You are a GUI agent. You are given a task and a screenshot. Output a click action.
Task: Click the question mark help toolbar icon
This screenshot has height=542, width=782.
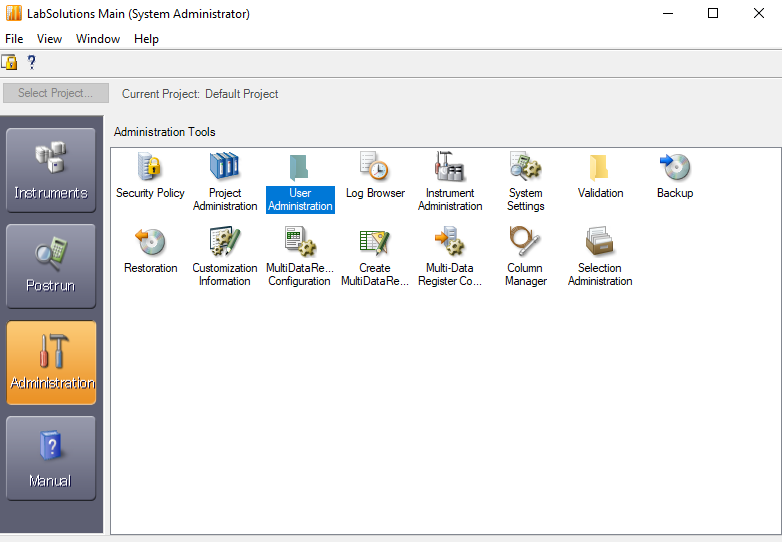coord(31,62)
